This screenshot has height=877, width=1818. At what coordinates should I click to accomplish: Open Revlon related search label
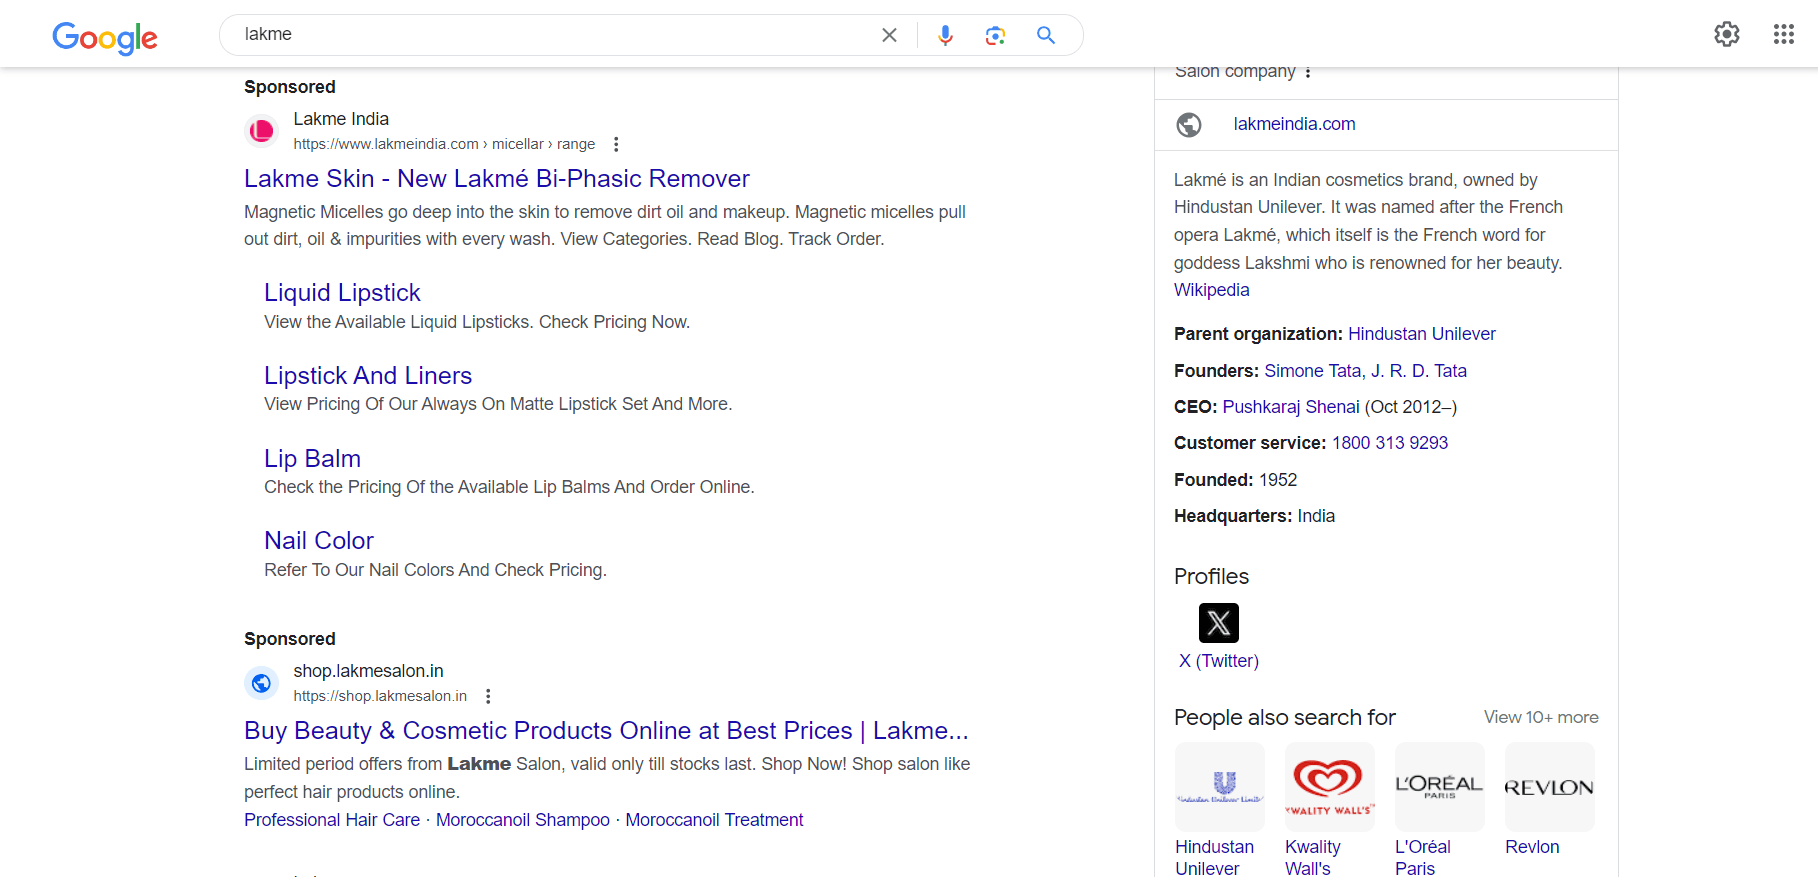[1532, 847]
